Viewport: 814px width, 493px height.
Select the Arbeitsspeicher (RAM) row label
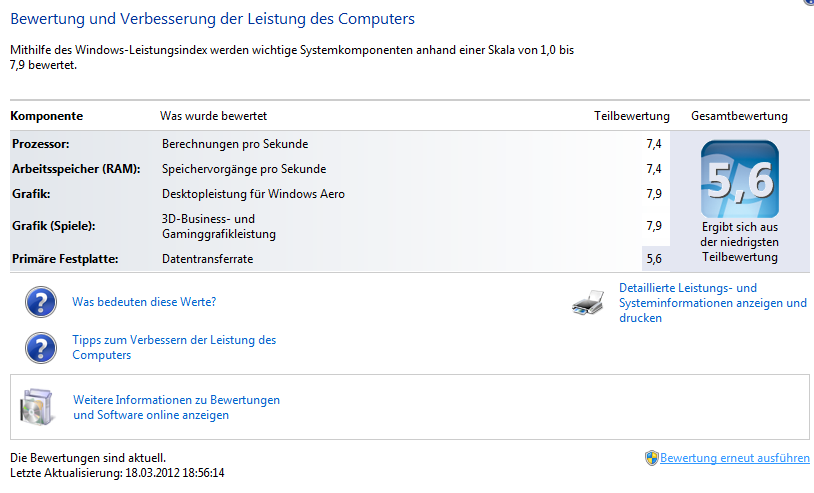click(76, 169)
